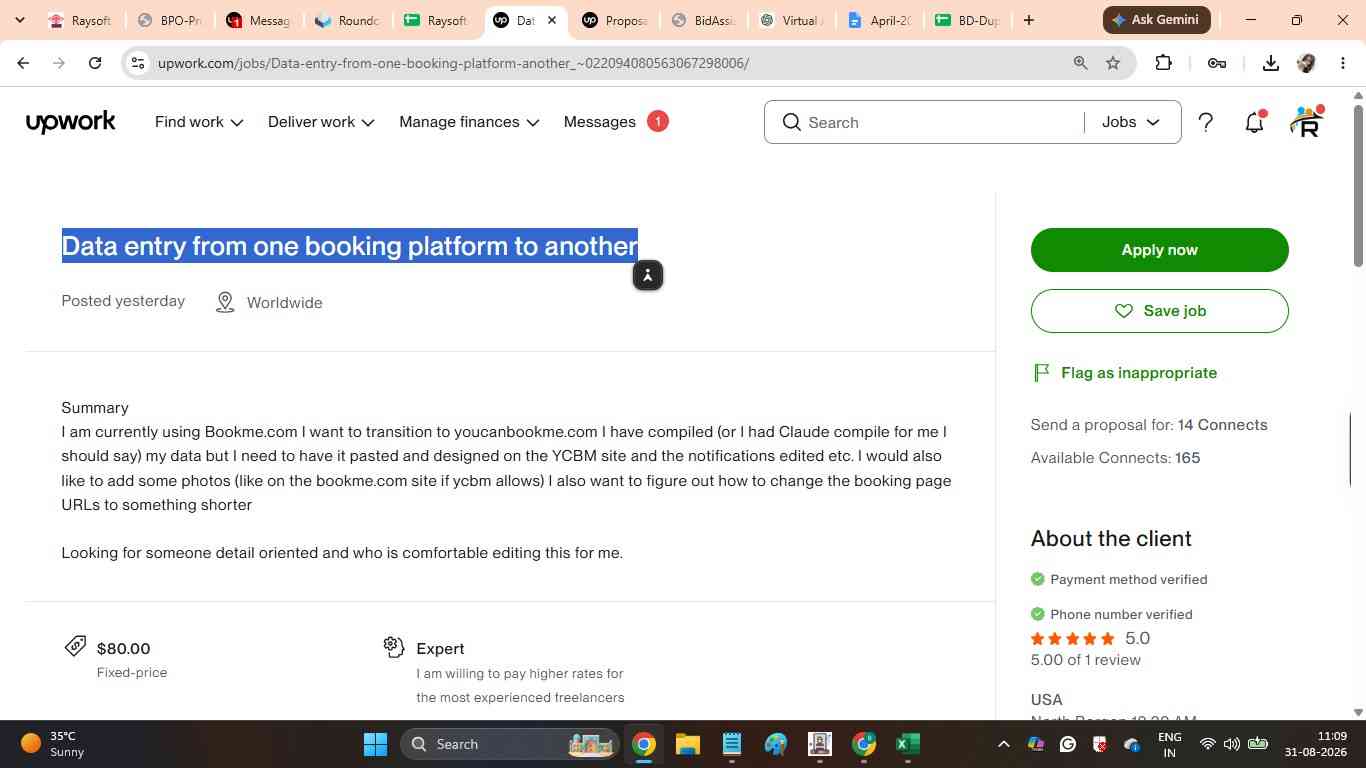This screenshot has width=1366, height=768.
Task: Open the Jobs search category dropdown
Action: tap(1131, 122)
